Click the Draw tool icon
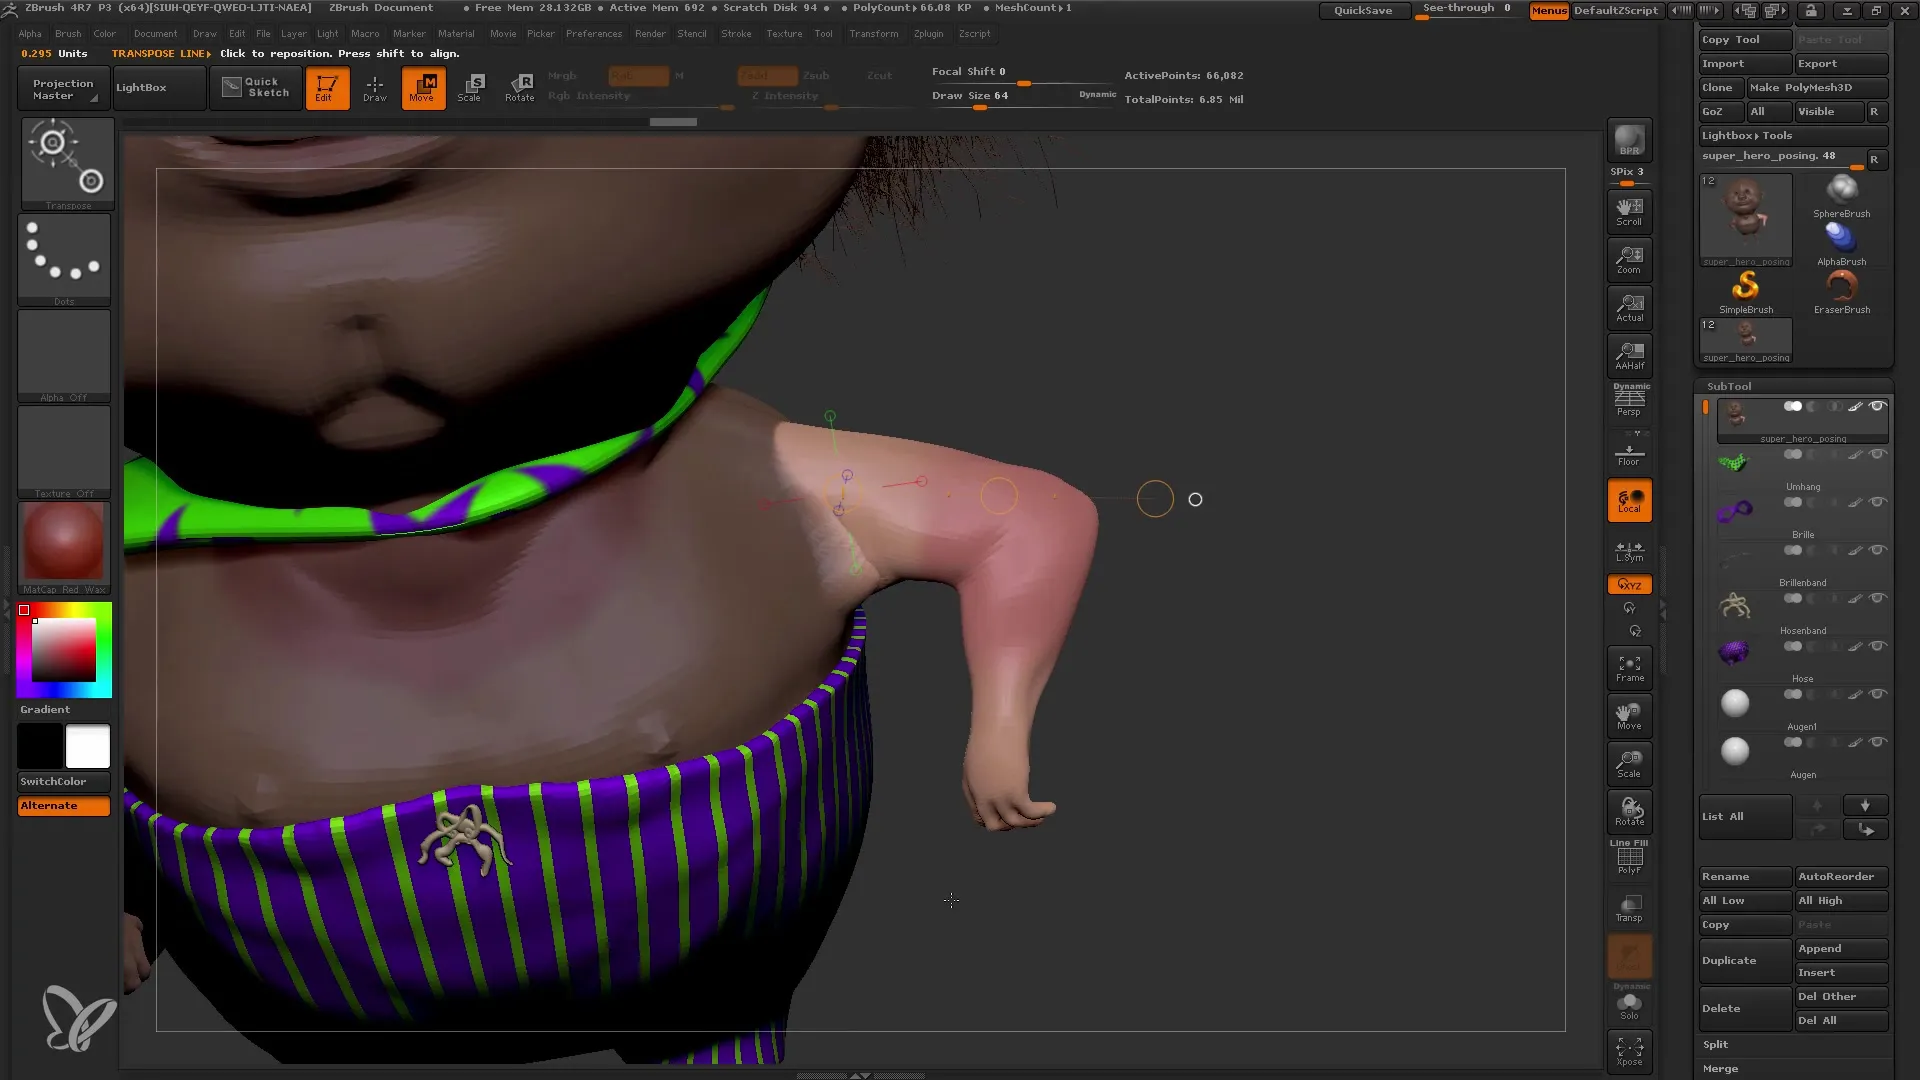This screenshot has width=1920, height=1080. click(x=375, y=87)
